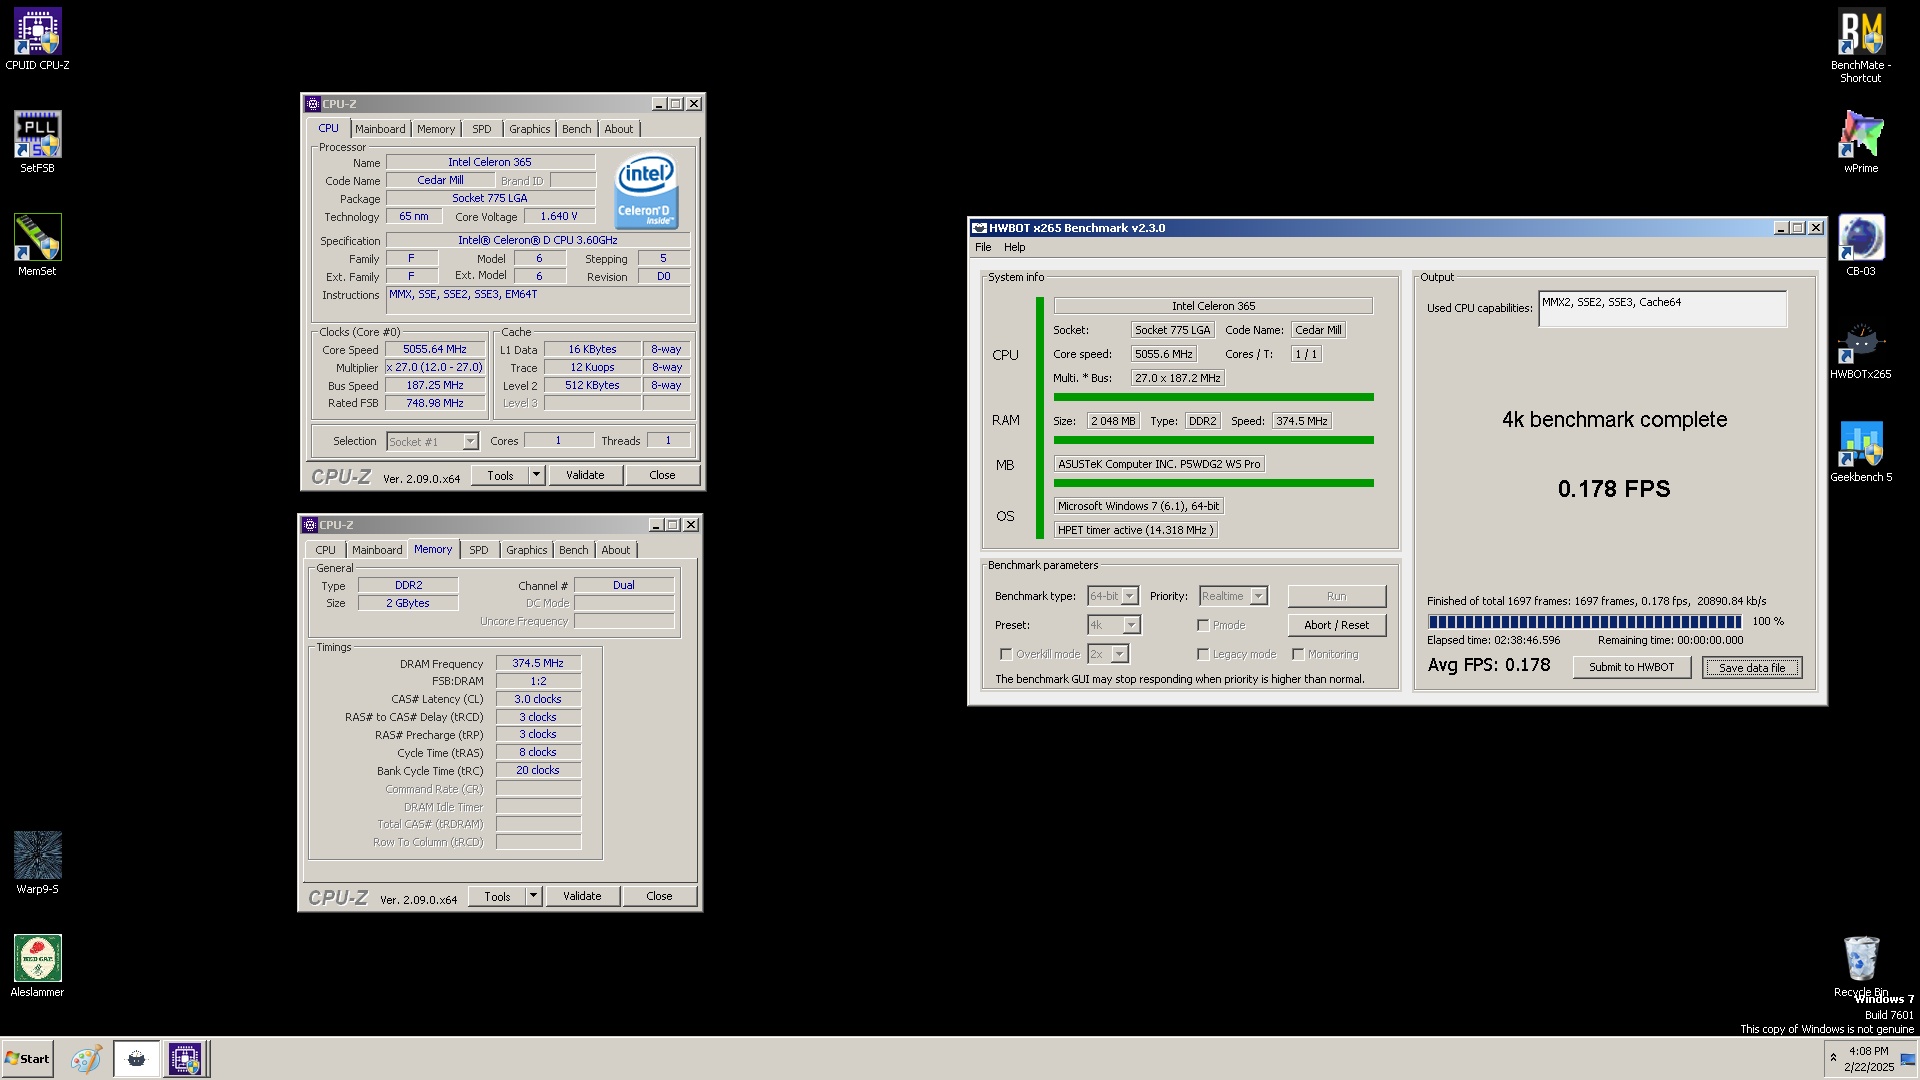Click Close button in Memory CPU-Z window
Viewport: 1920px width, 1080px height.
click(x=659, y=896)
